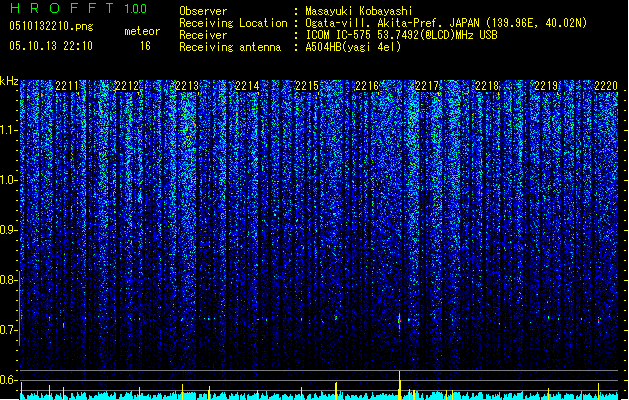Click the 2216 time marker
629x400 pixels.
coord(367,86)
